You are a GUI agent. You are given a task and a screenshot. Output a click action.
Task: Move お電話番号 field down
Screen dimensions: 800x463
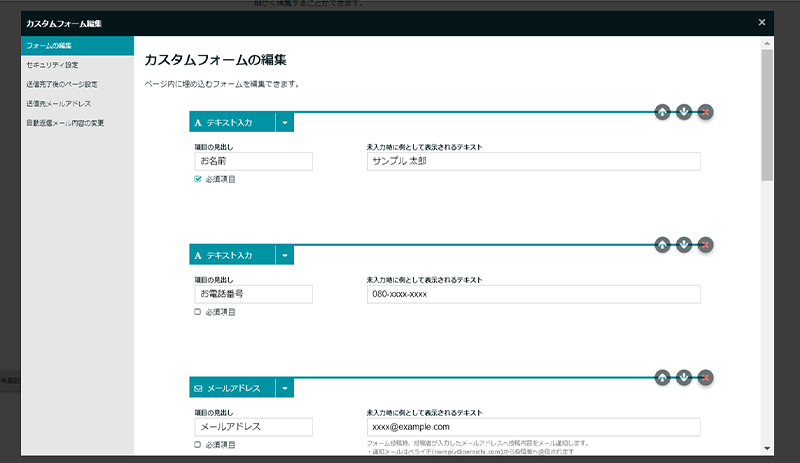point(684,244)
